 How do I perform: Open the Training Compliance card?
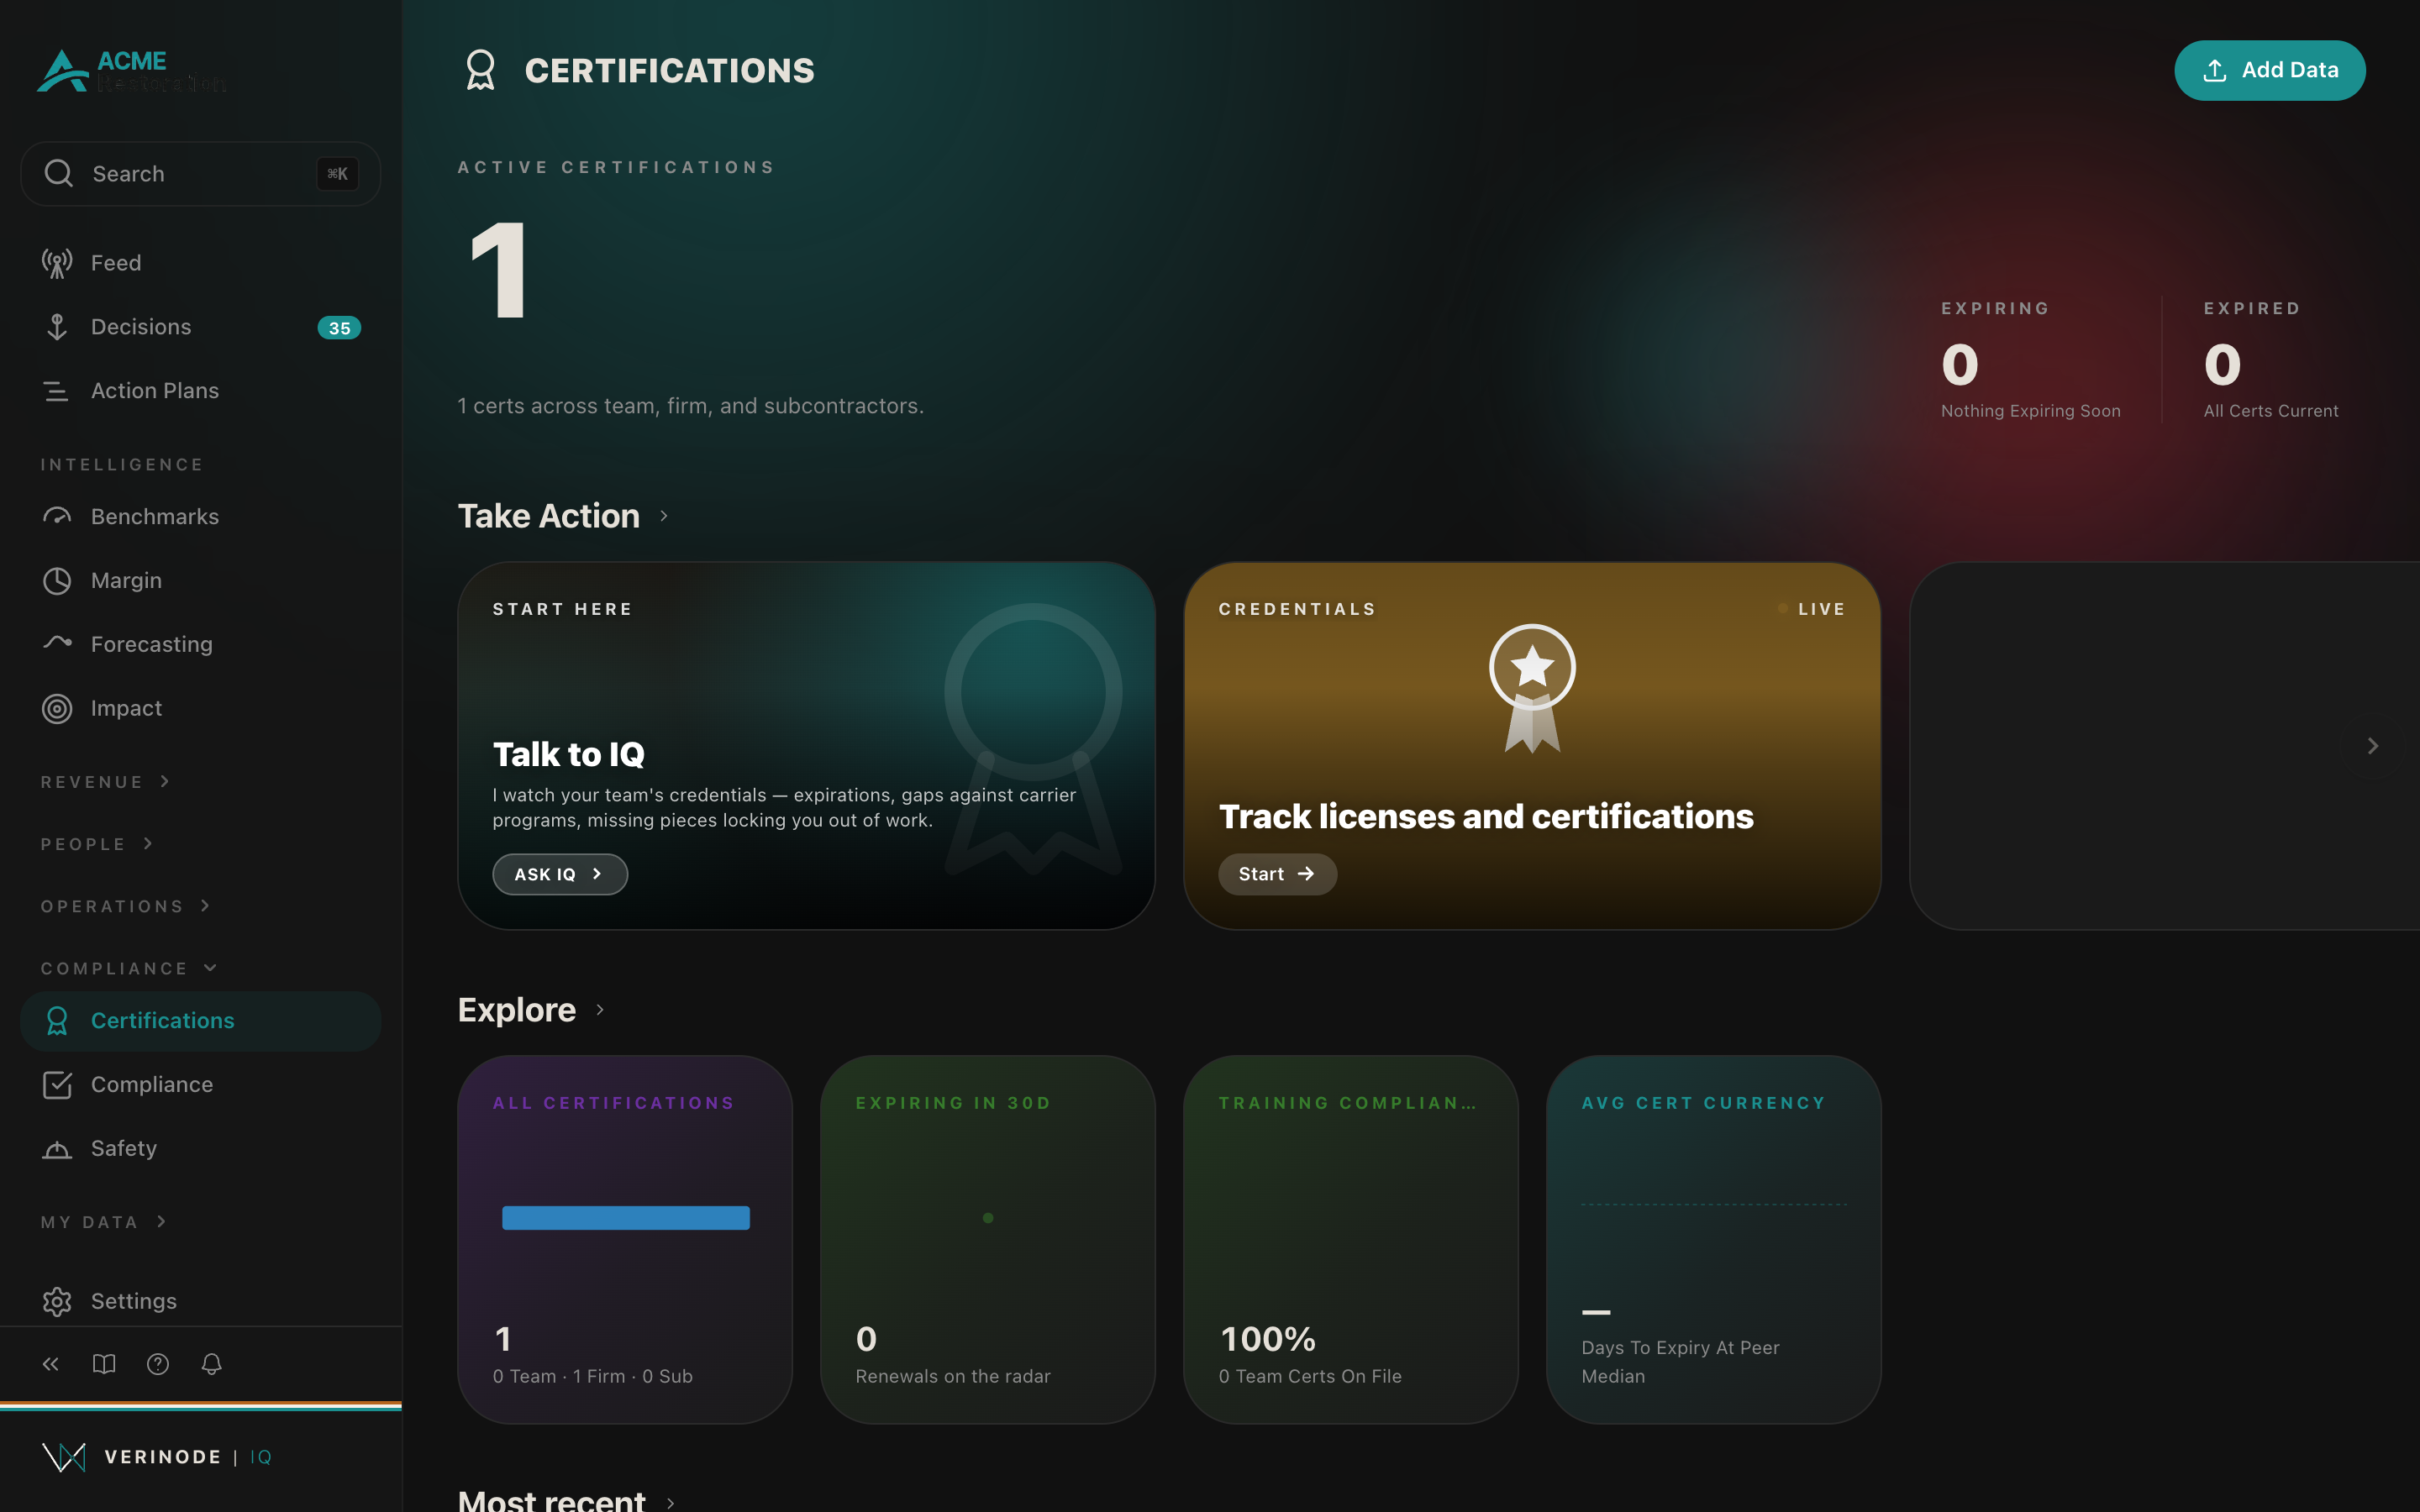click(1351, 1240)
